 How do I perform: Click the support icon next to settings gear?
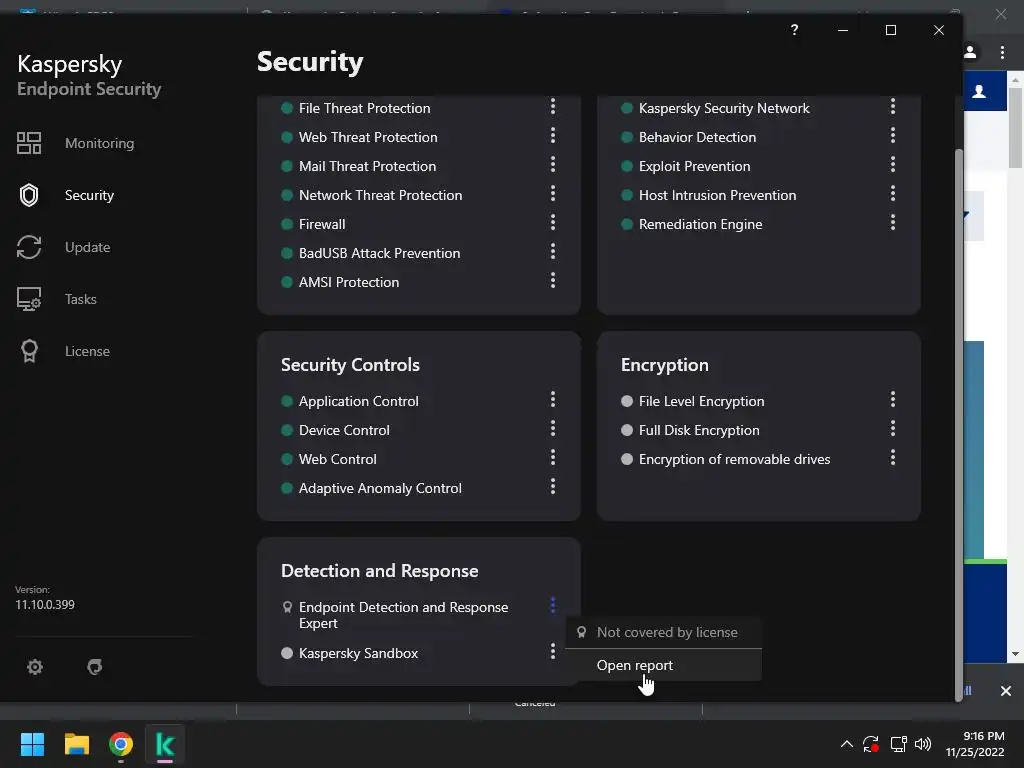tap(95, 667)
